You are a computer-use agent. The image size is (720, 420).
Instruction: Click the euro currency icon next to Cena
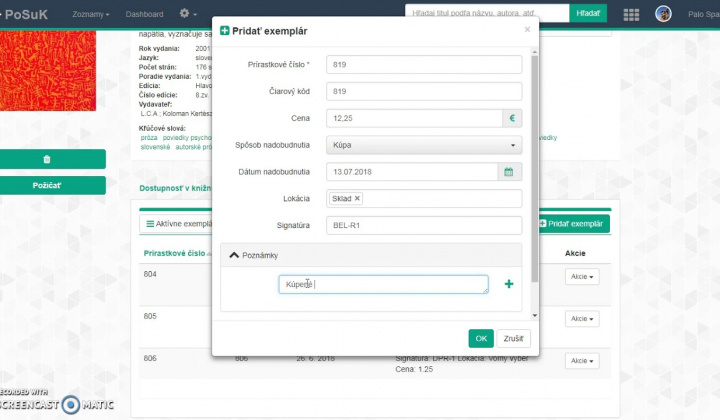511,118
